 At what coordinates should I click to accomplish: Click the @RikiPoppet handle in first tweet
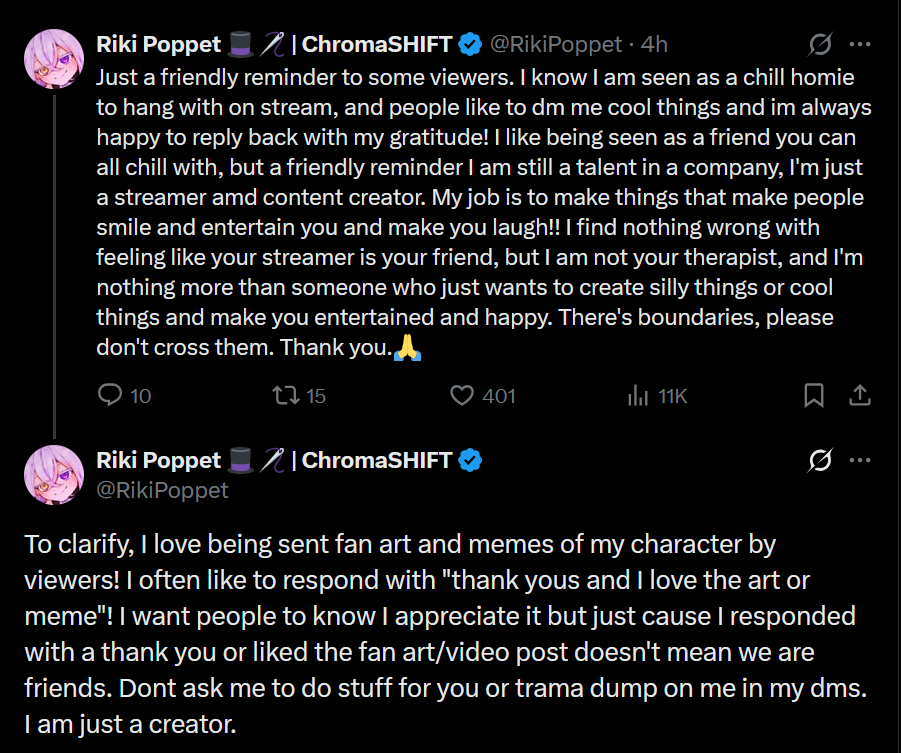tap(554, 45)
